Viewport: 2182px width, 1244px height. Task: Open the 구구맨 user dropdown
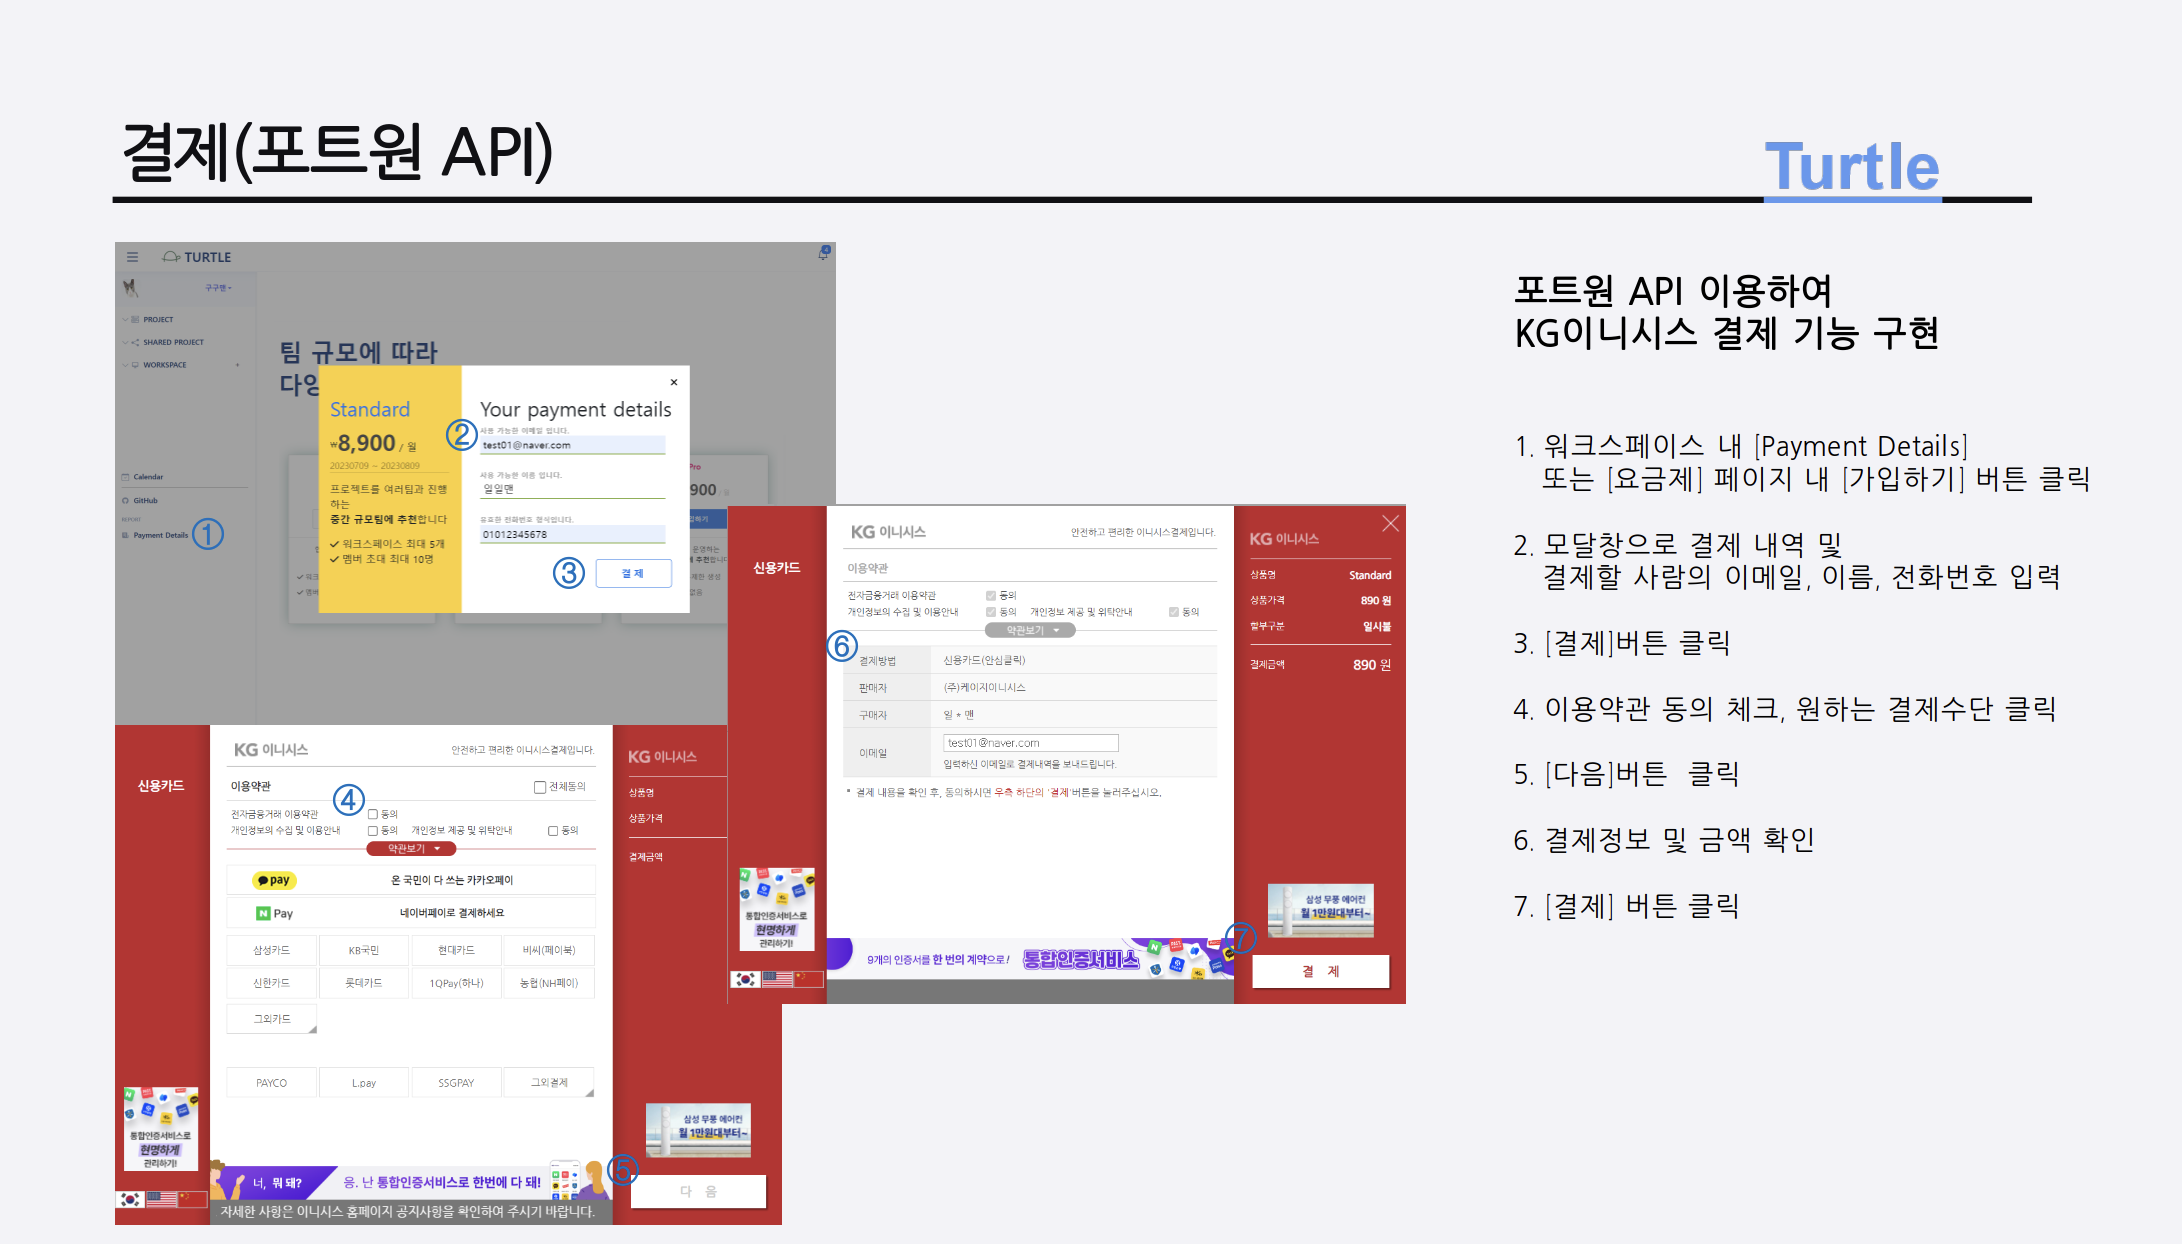[218, 288]
